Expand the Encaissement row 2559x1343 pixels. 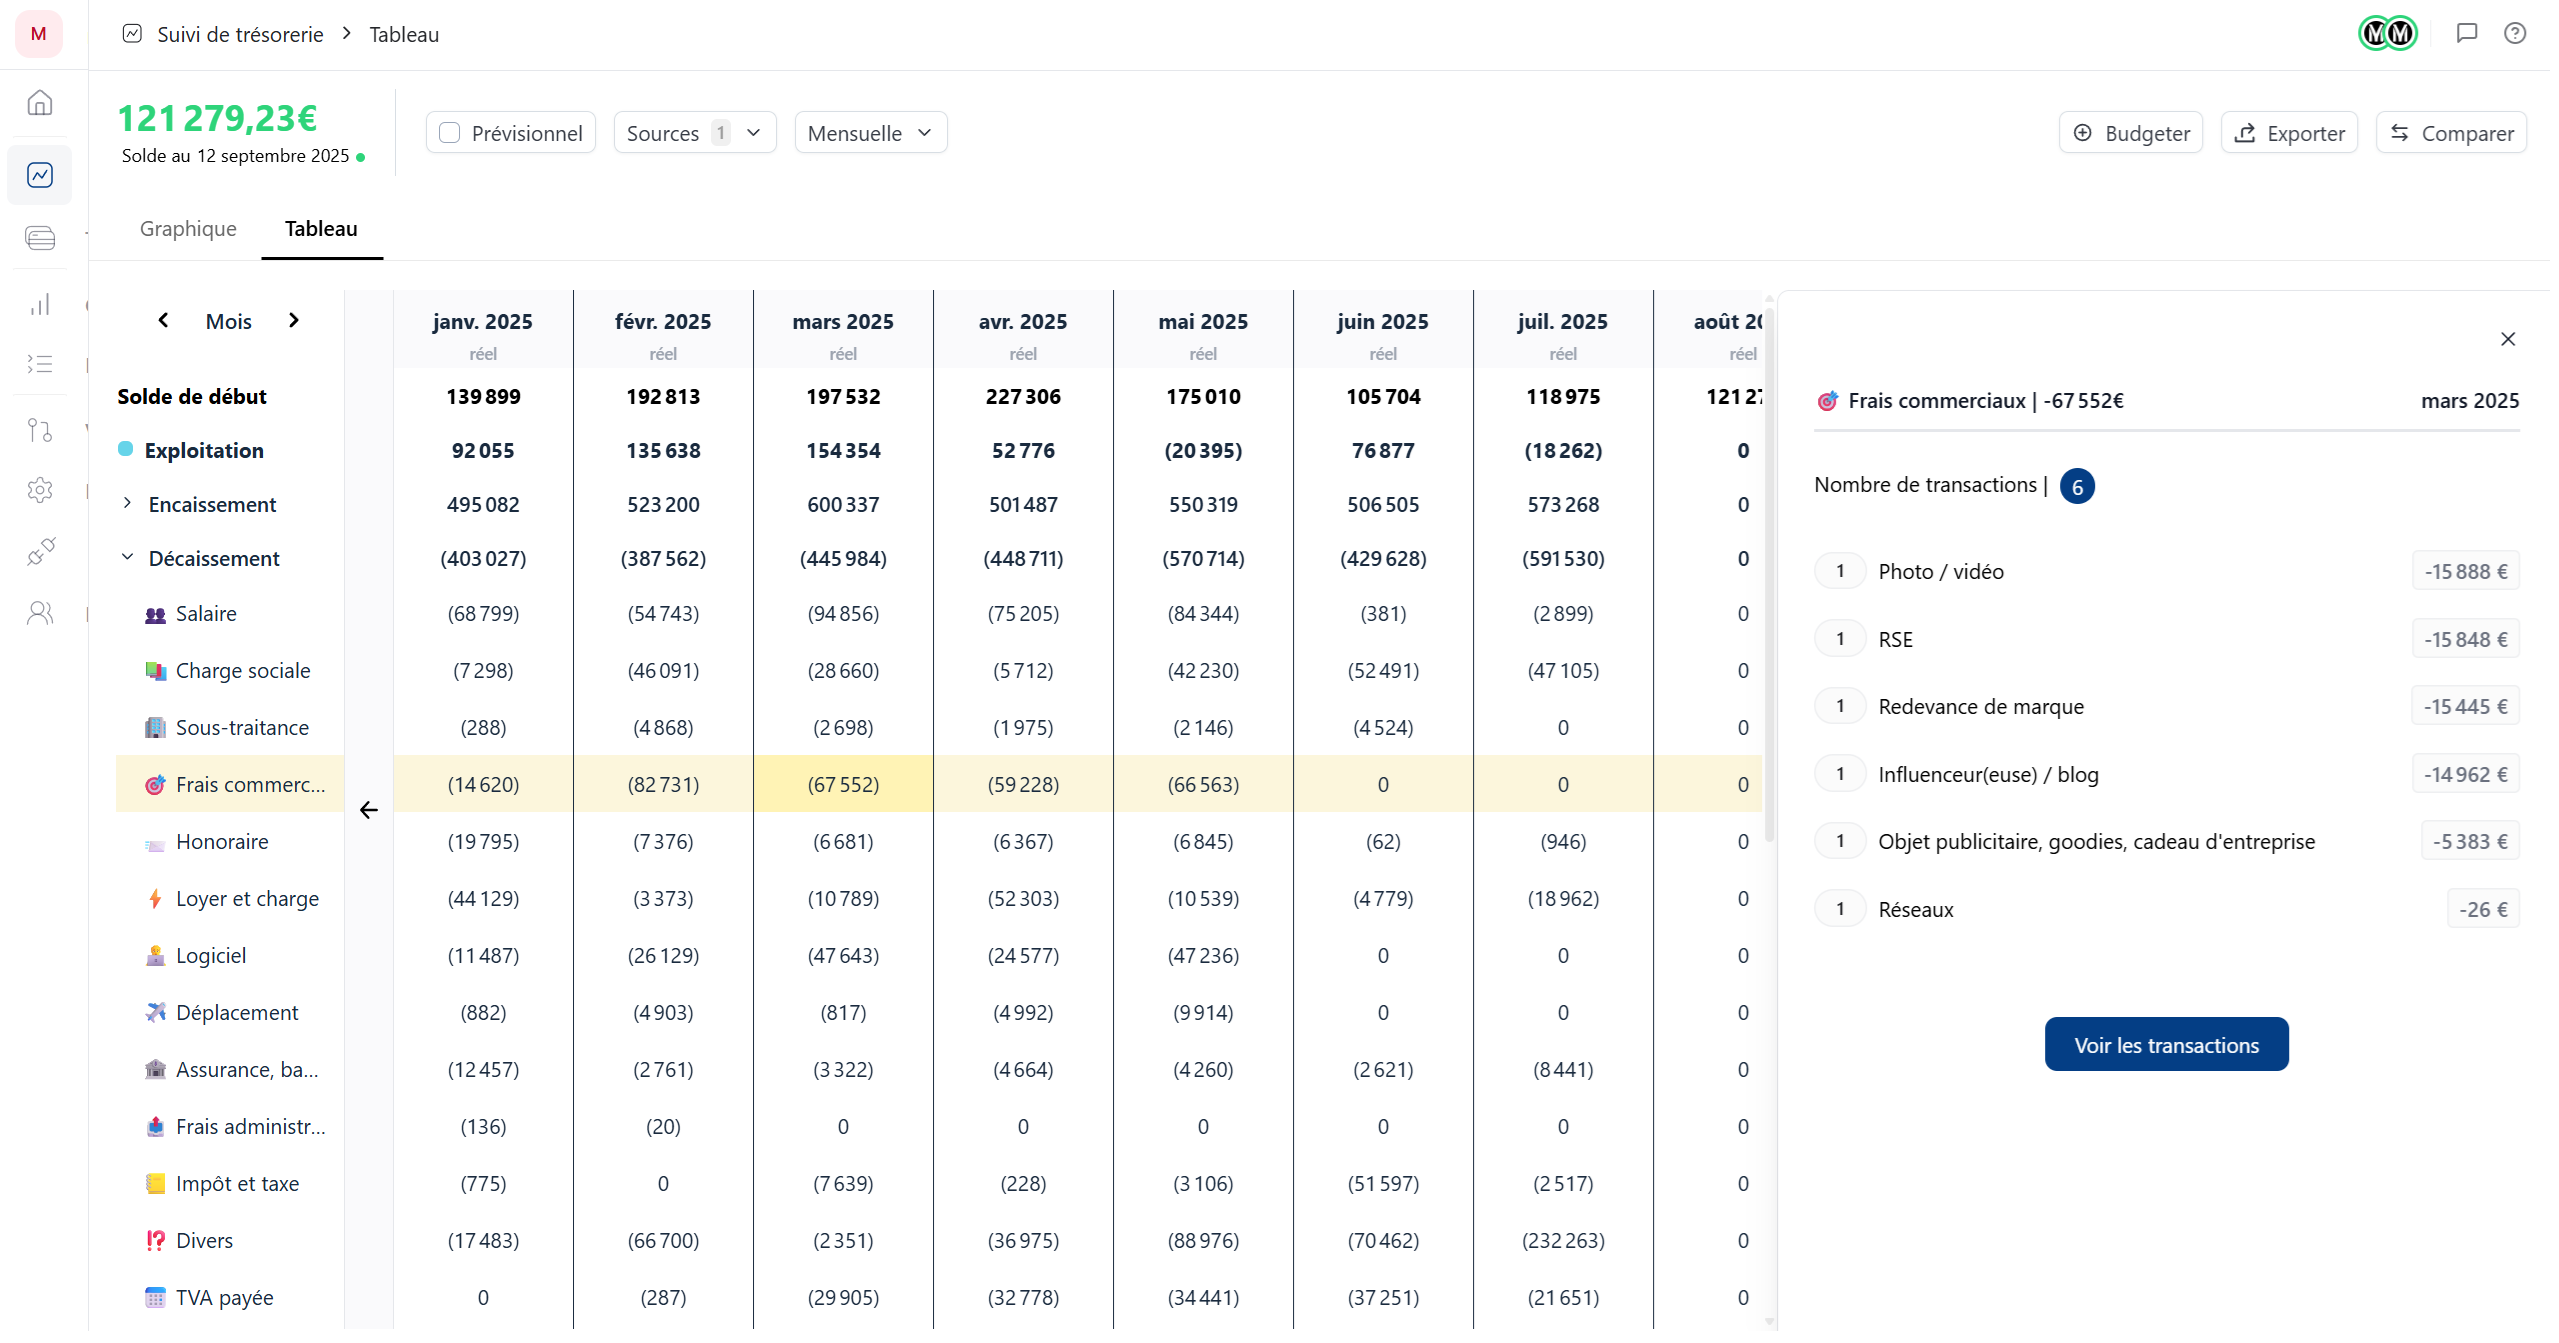[127, 503]
